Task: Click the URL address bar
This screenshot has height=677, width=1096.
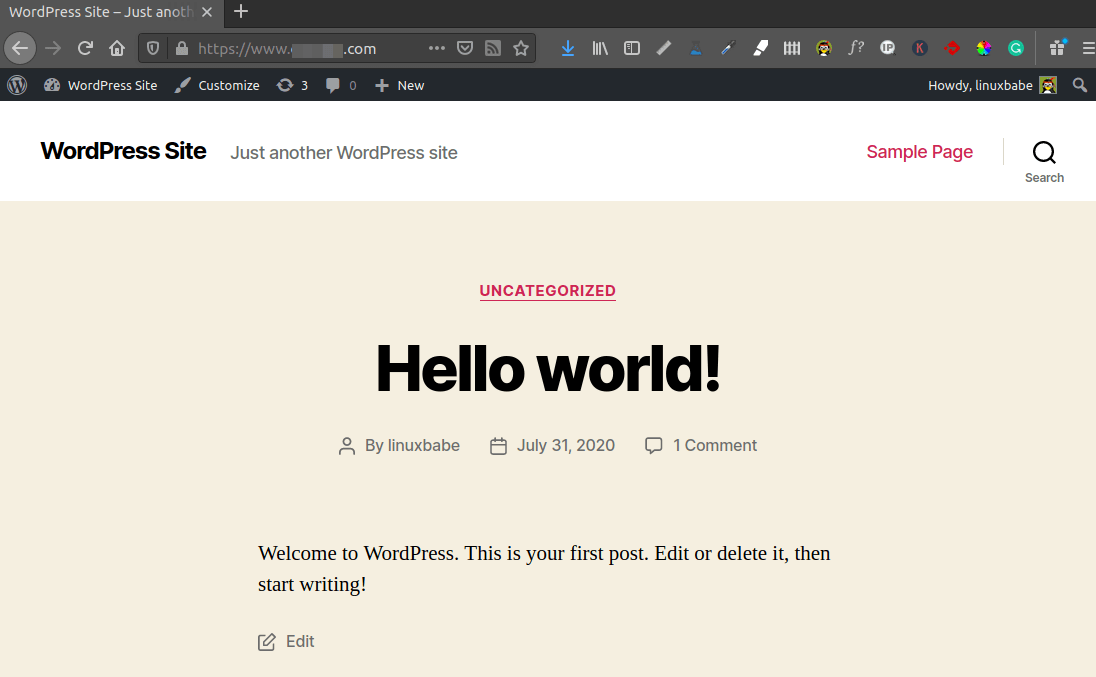Action: coord(300,48)
